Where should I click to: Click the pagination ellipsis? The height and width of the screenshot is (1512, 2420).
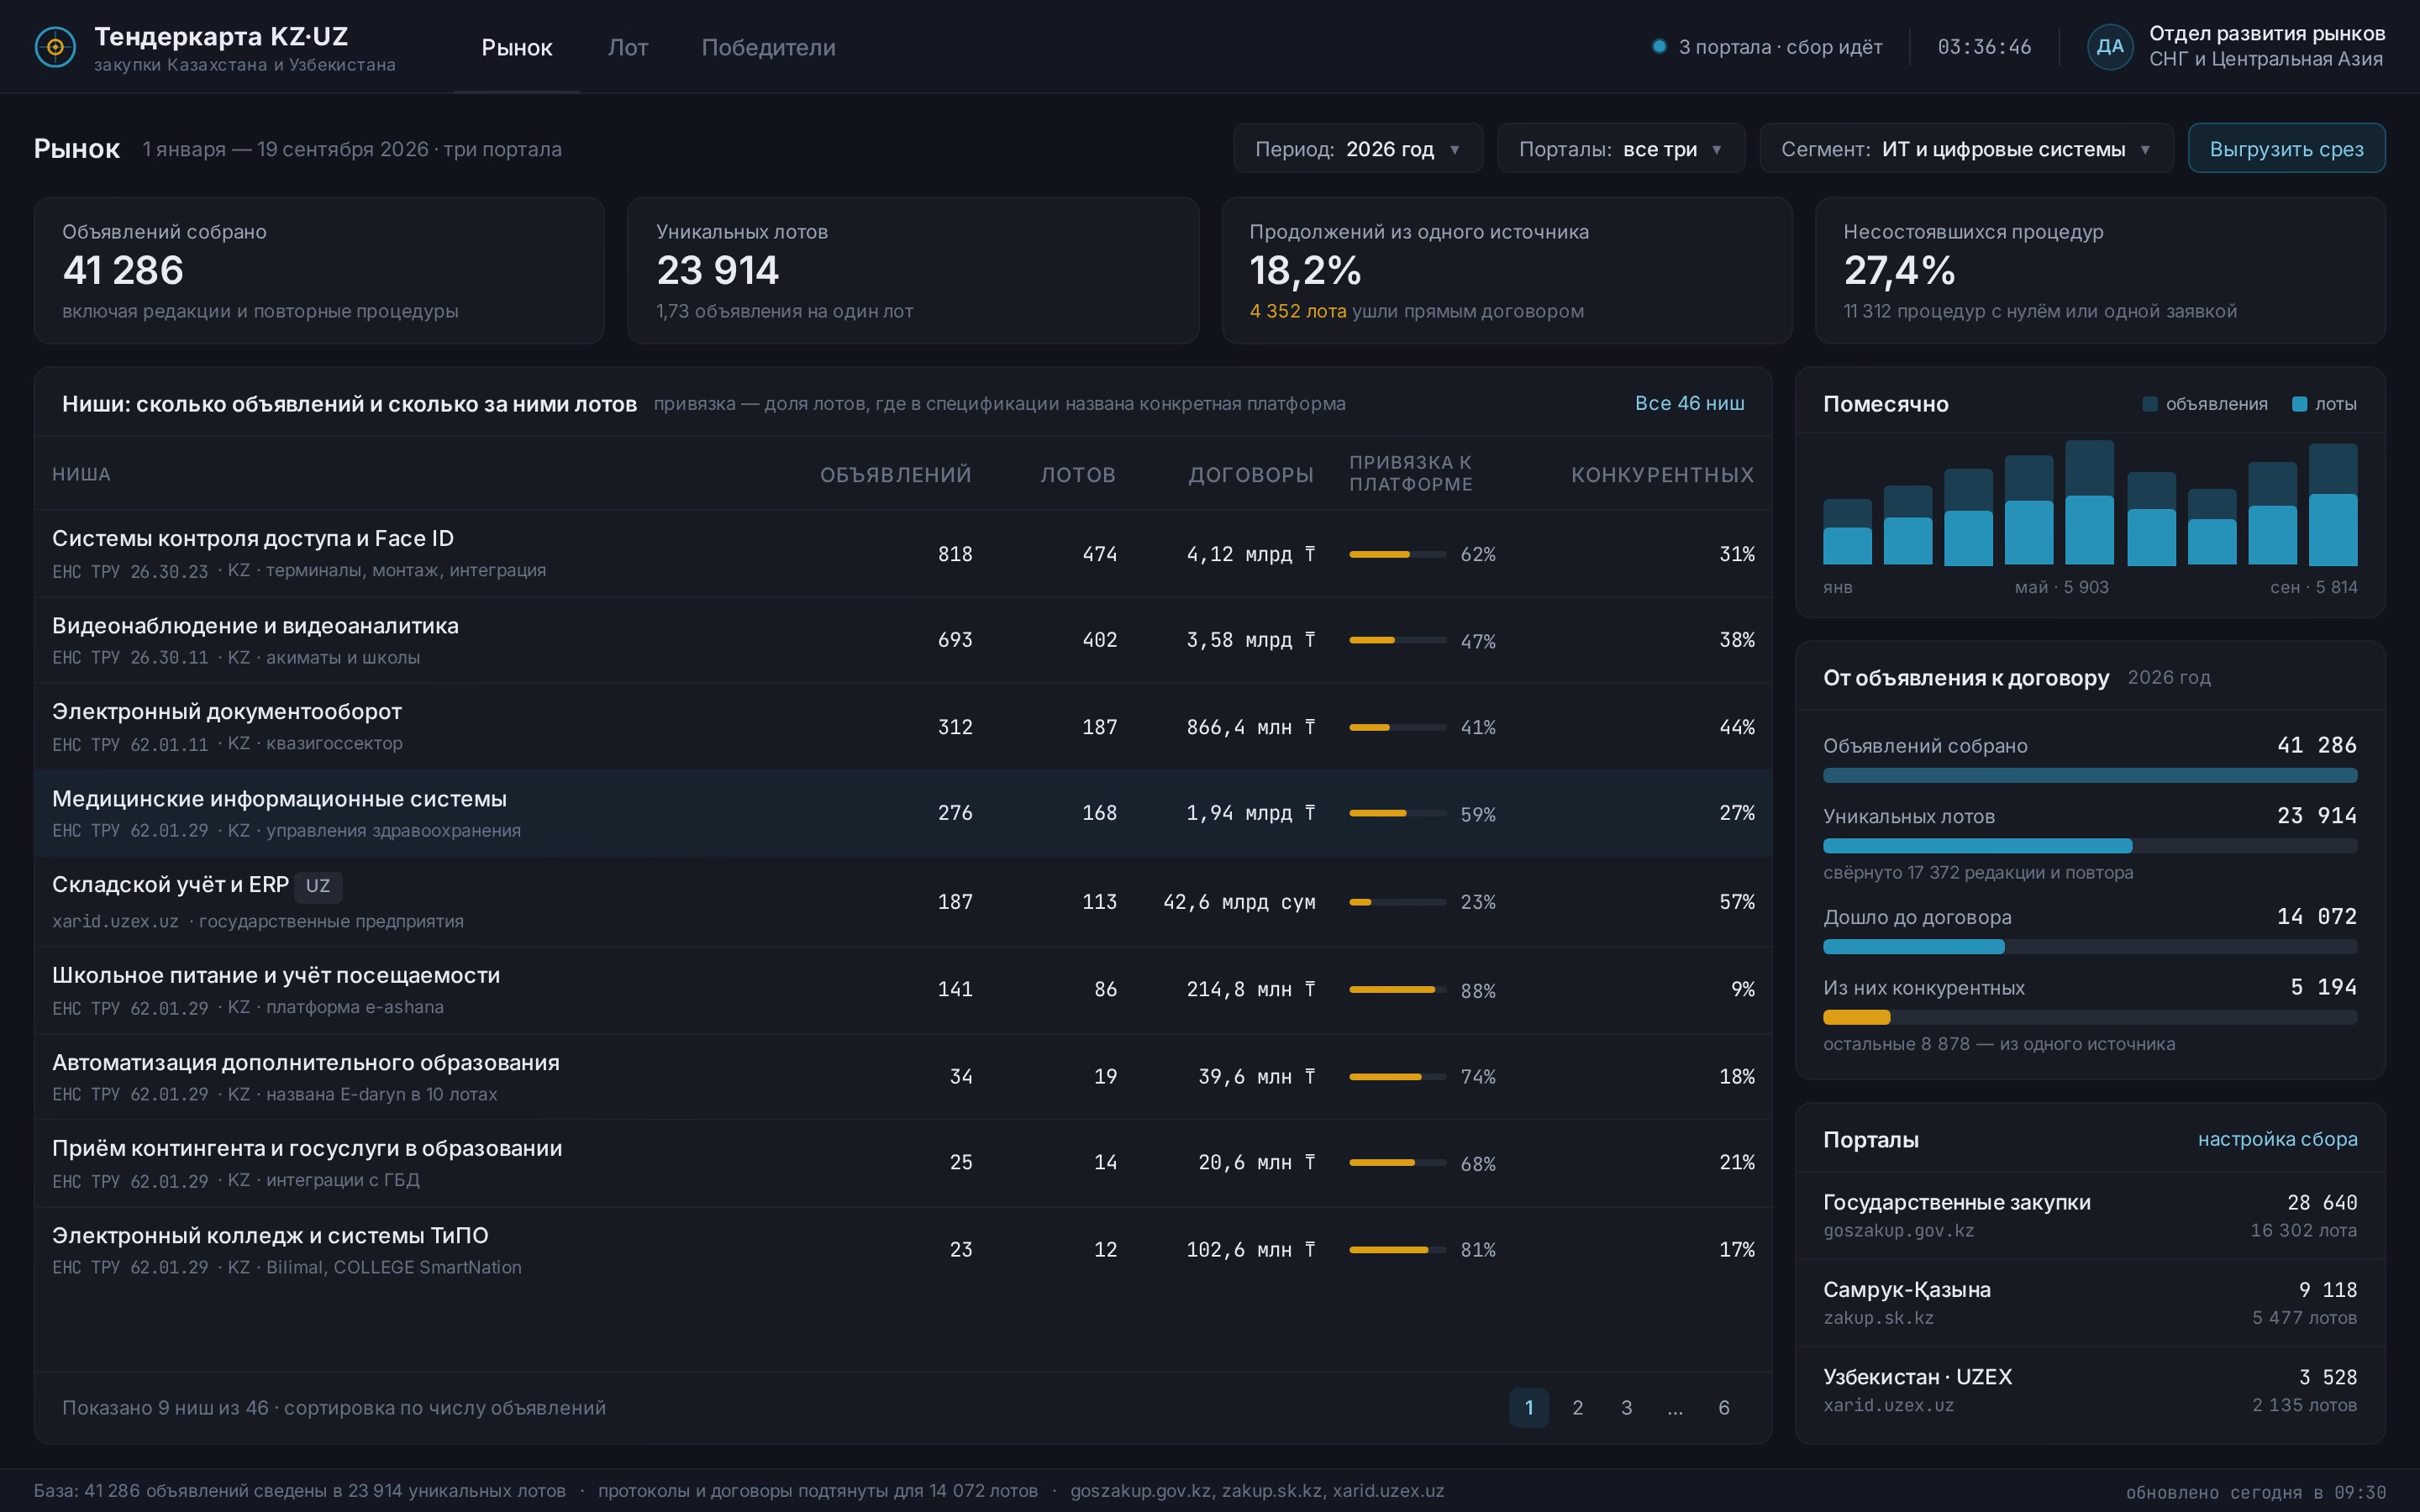click(1675, 1407)
